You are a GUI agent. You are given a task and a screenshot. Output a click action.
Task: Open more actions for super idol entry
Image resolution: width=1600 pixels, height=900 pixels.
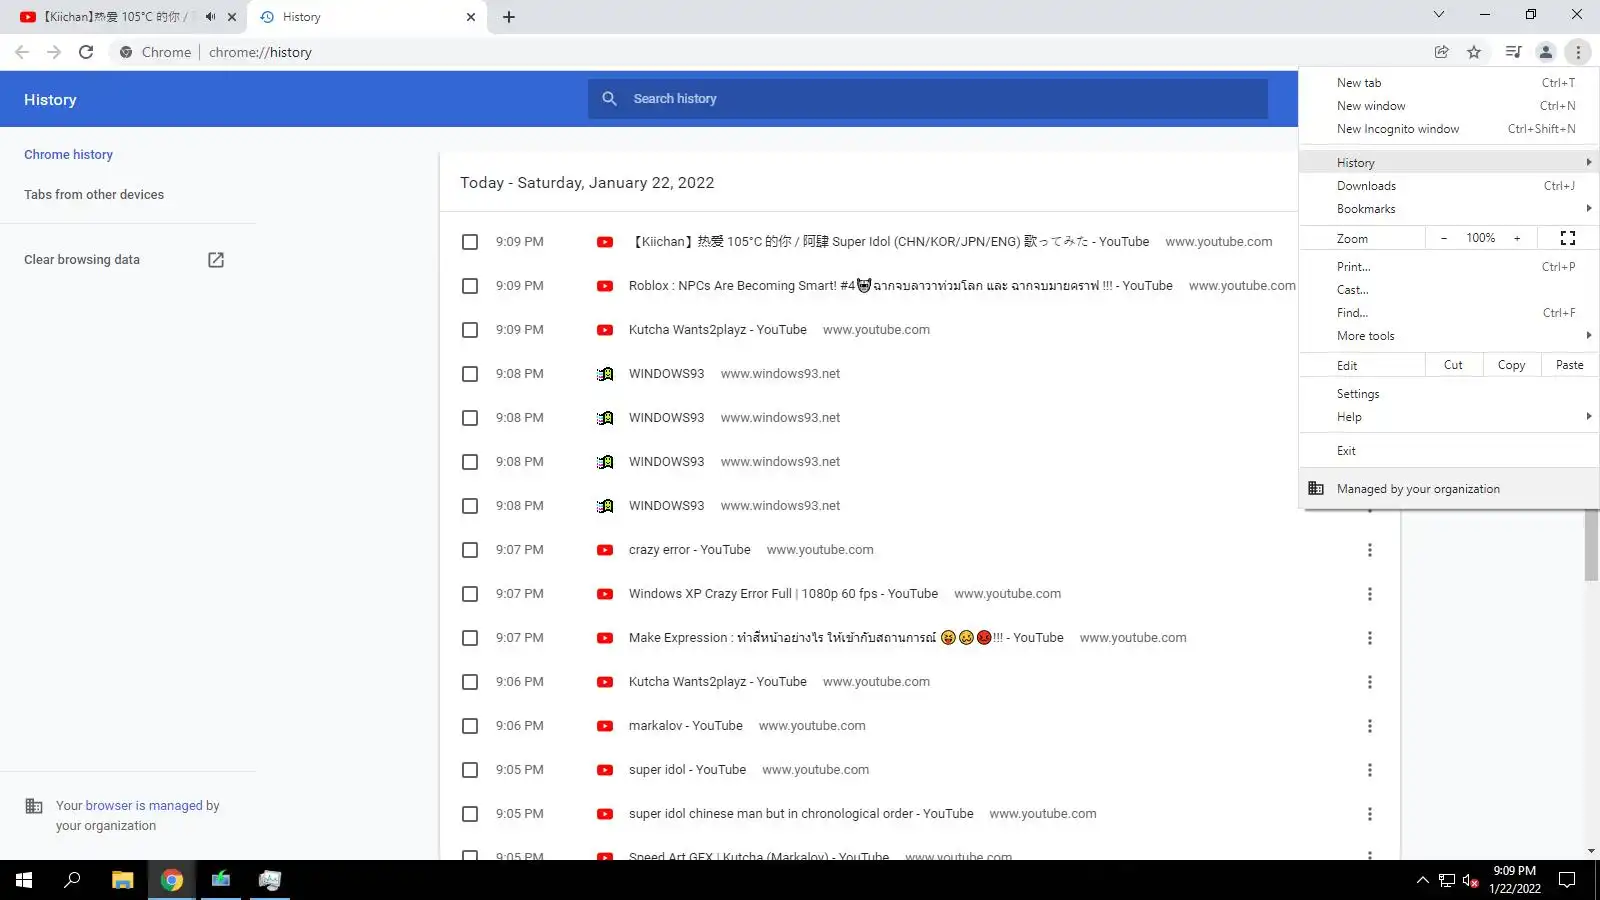(x=1370, y=770)
